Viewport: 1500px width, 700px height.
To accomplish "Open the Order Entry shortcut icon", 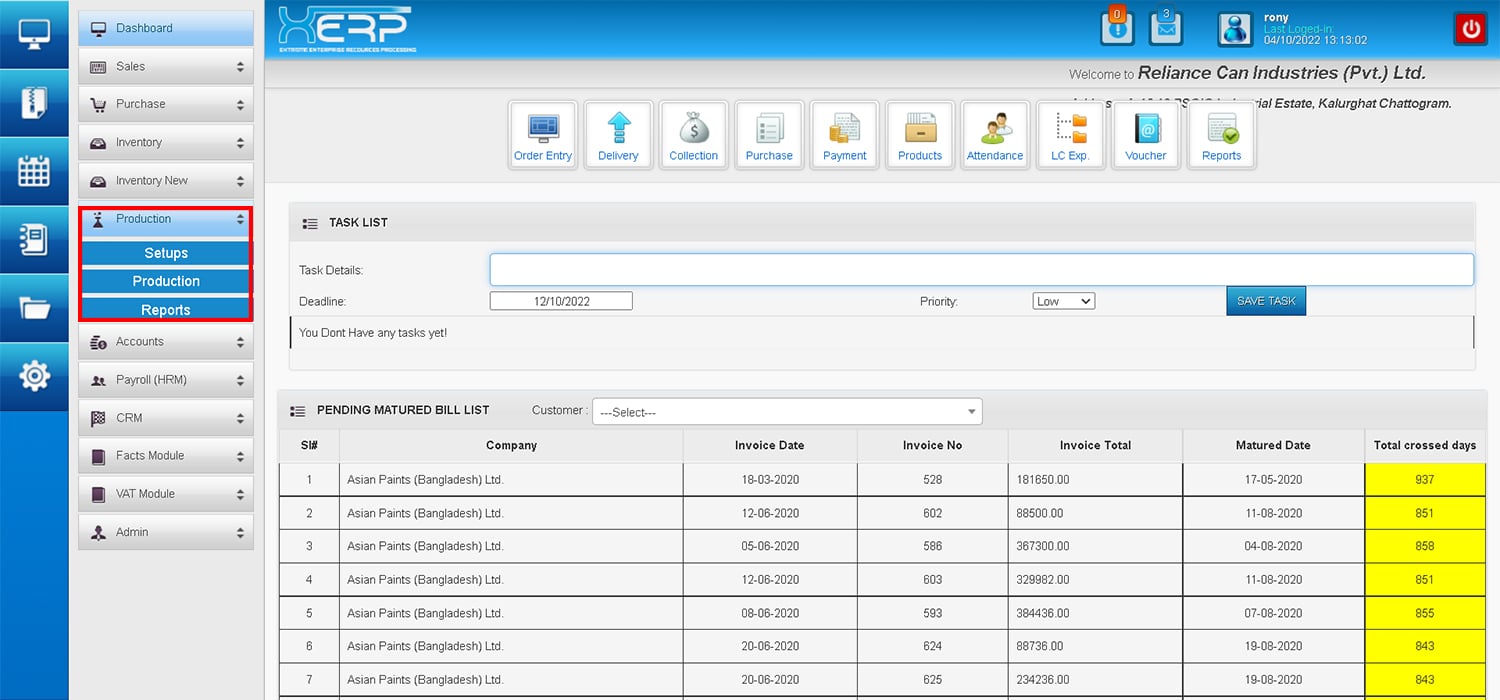I will [543, 135].
